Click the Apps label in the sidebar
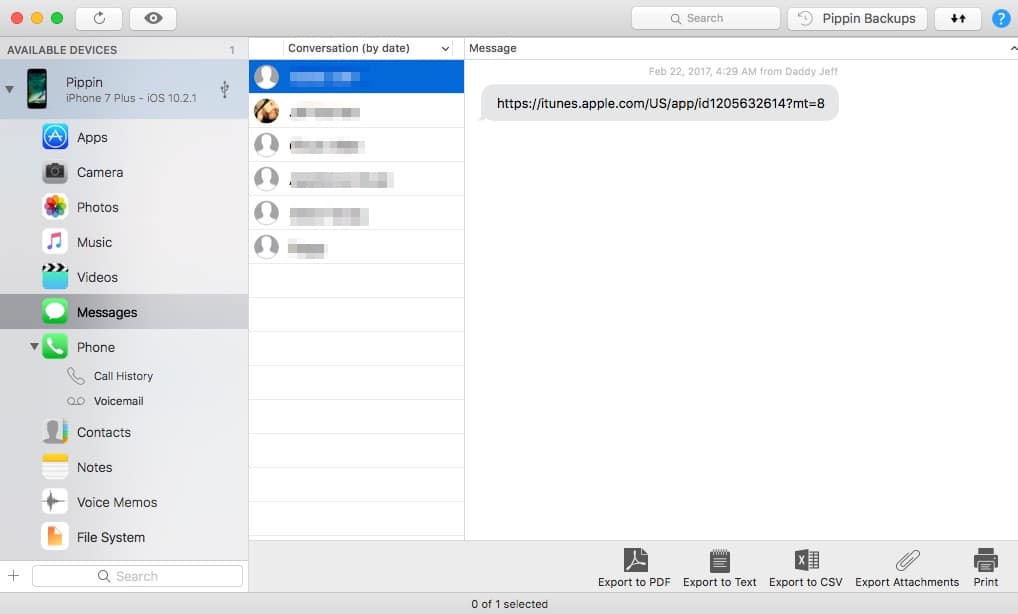Viewport: 1018px width, 614px height. click(x=92, y=138)
